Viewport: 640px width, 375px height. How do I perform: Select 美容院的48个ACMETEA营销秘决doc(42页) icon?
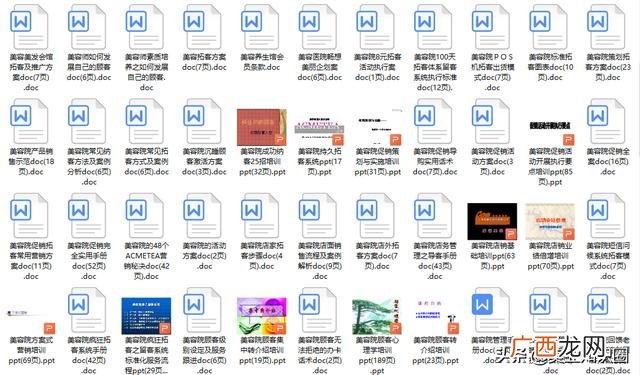145,216
